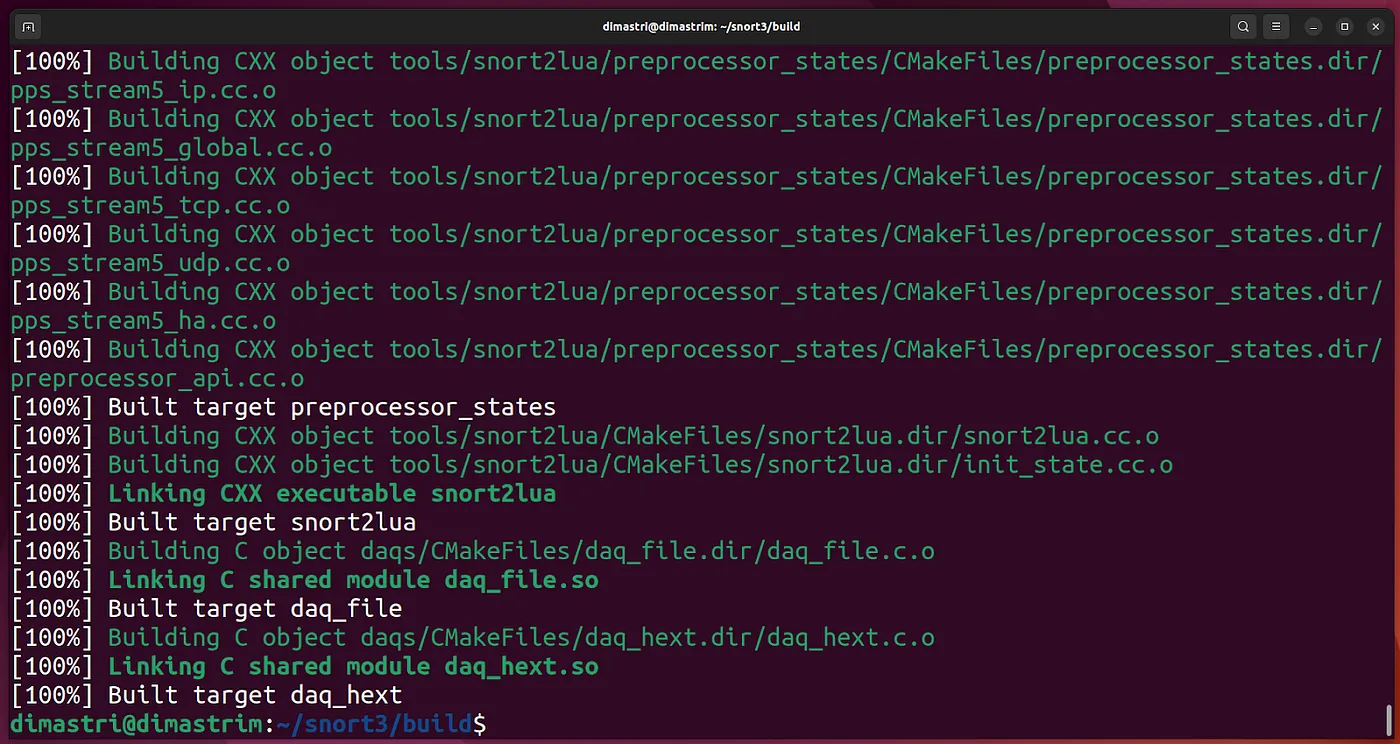Minimize the terminal window

[x=1315, y=26]
